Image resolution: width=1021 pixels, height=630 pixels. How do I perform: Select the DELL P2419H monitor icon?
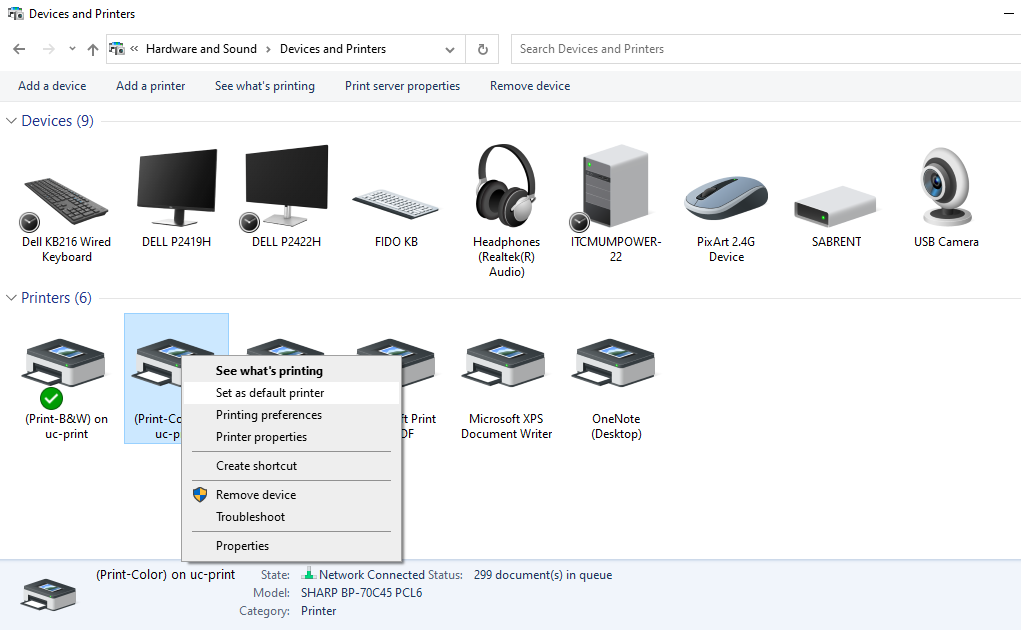point(176,190)
